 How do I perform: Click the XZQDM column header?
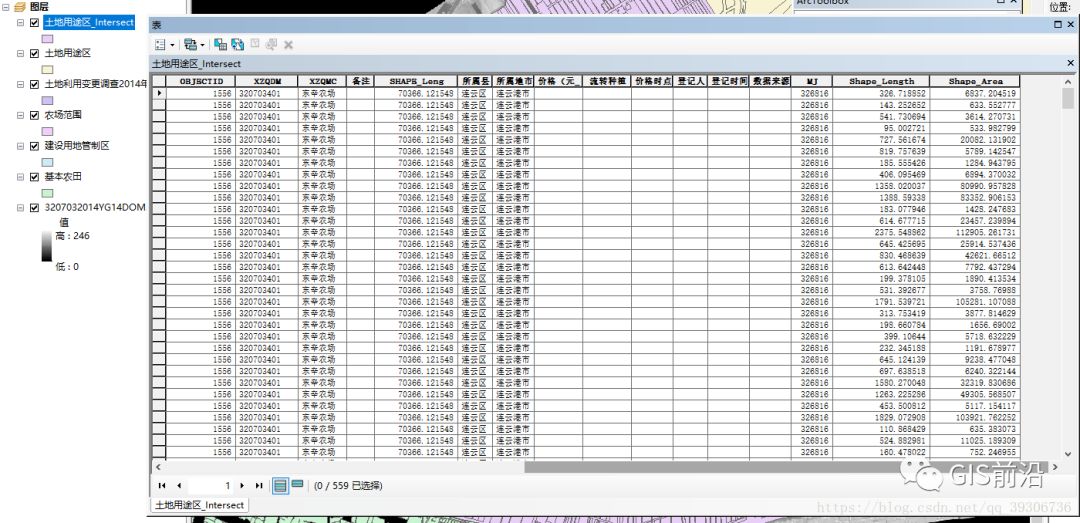click(x=267, y=81)
